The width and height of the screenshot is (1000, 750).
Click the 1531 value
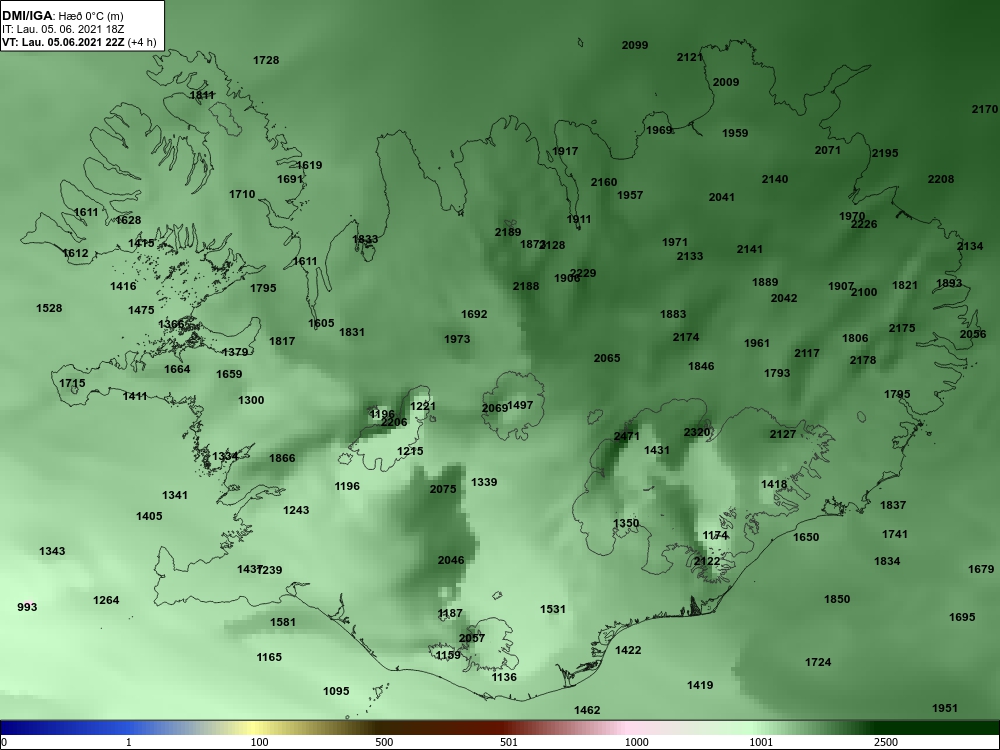tap(553, 609)
